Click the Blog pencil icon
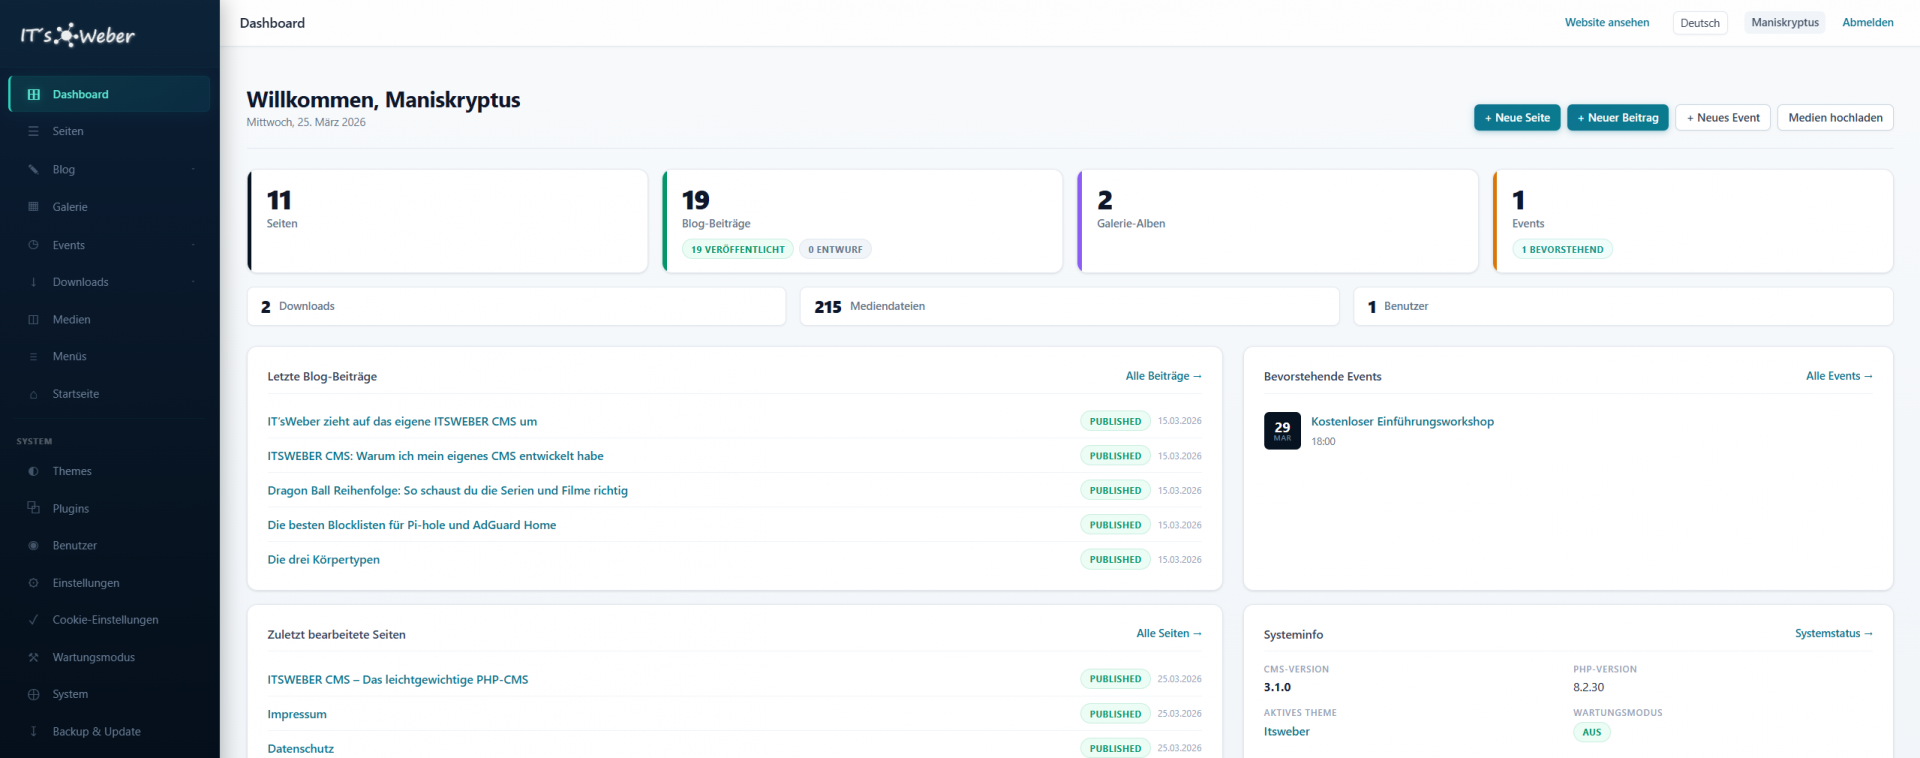The image size is (1920, 758). click(33, 169)
